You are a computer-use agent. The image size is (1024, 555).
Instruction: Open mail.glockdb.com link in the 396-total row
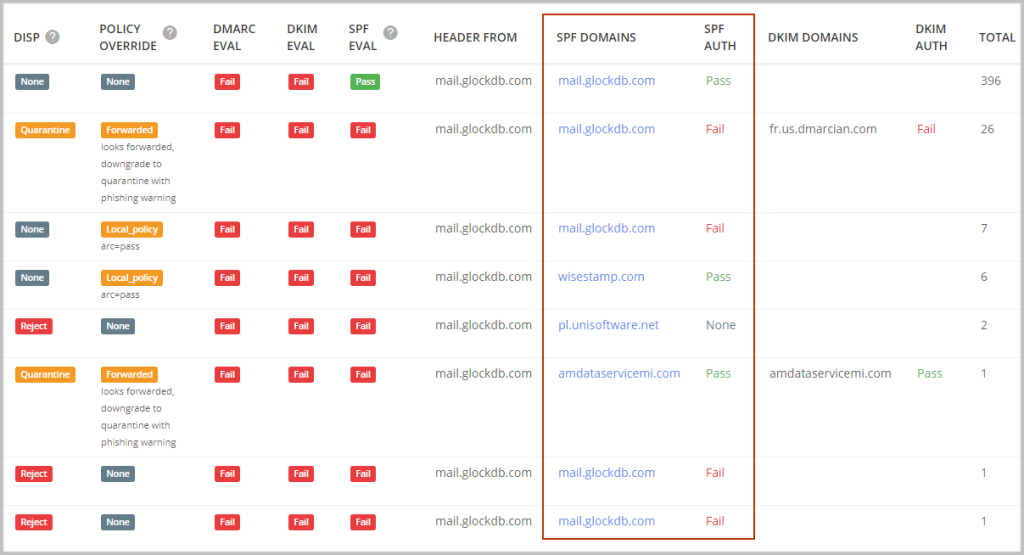point(606,81)
